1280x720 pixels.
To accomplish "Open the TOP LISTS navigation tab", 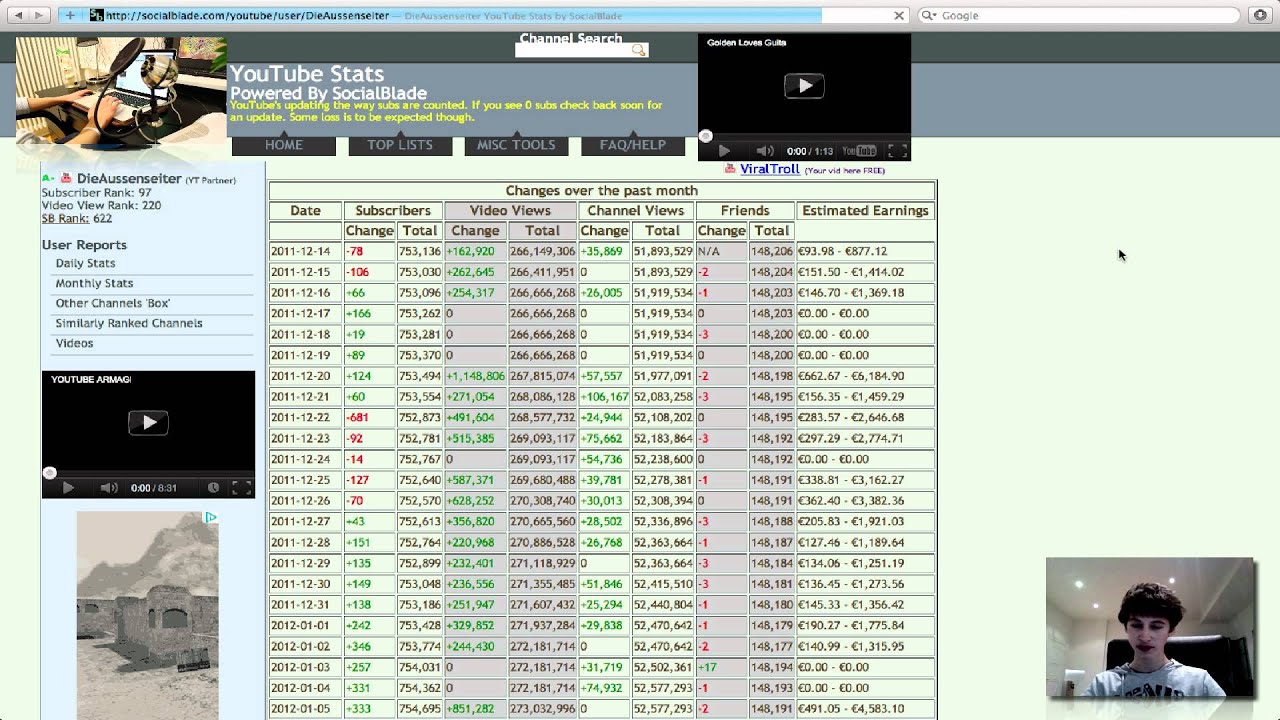I will pos(400,145).
